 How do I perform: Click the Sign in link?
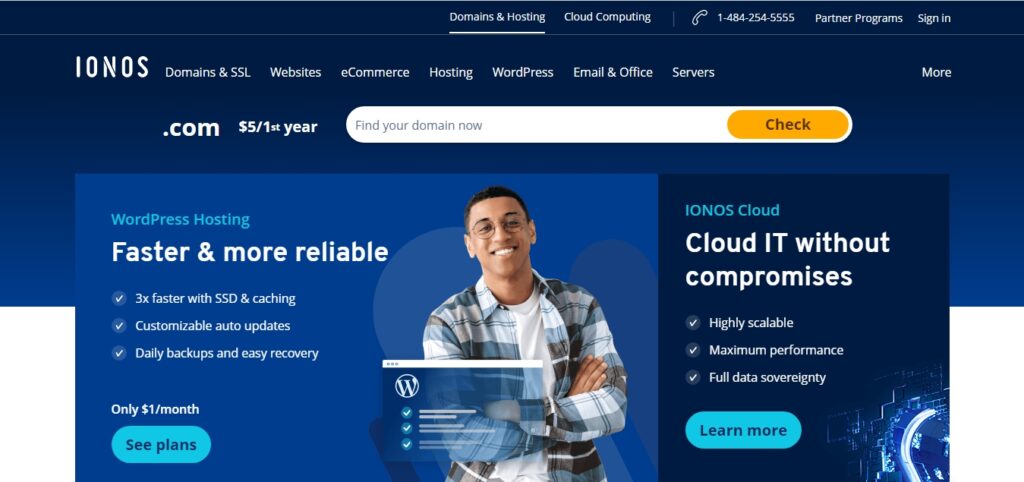(x=934, y=18)
